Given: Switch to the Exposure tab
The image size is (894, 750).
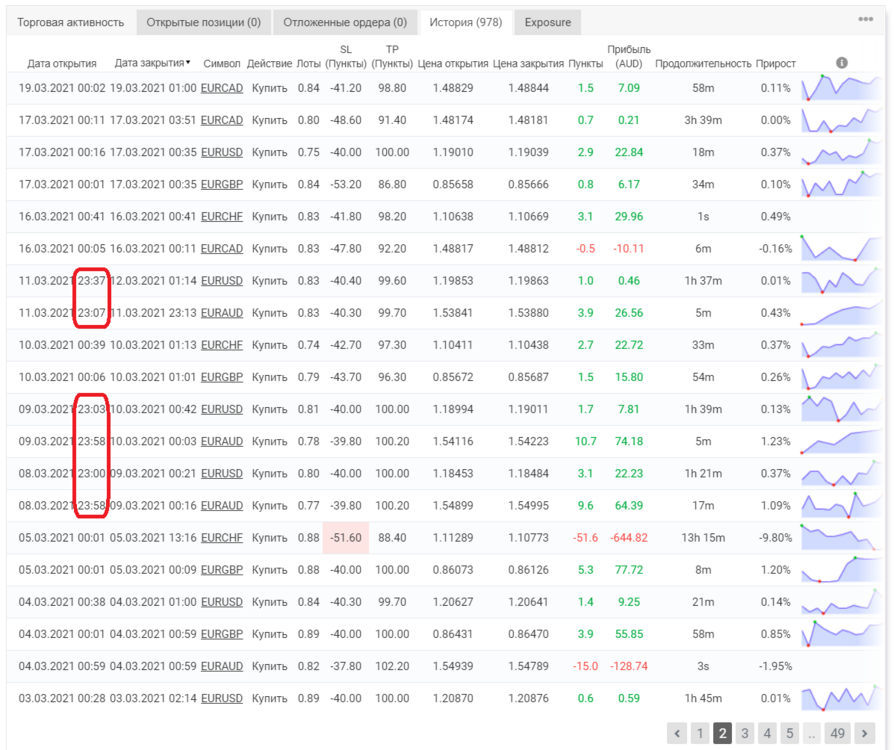Looking at the screenshot, I should tap(547, 22).
